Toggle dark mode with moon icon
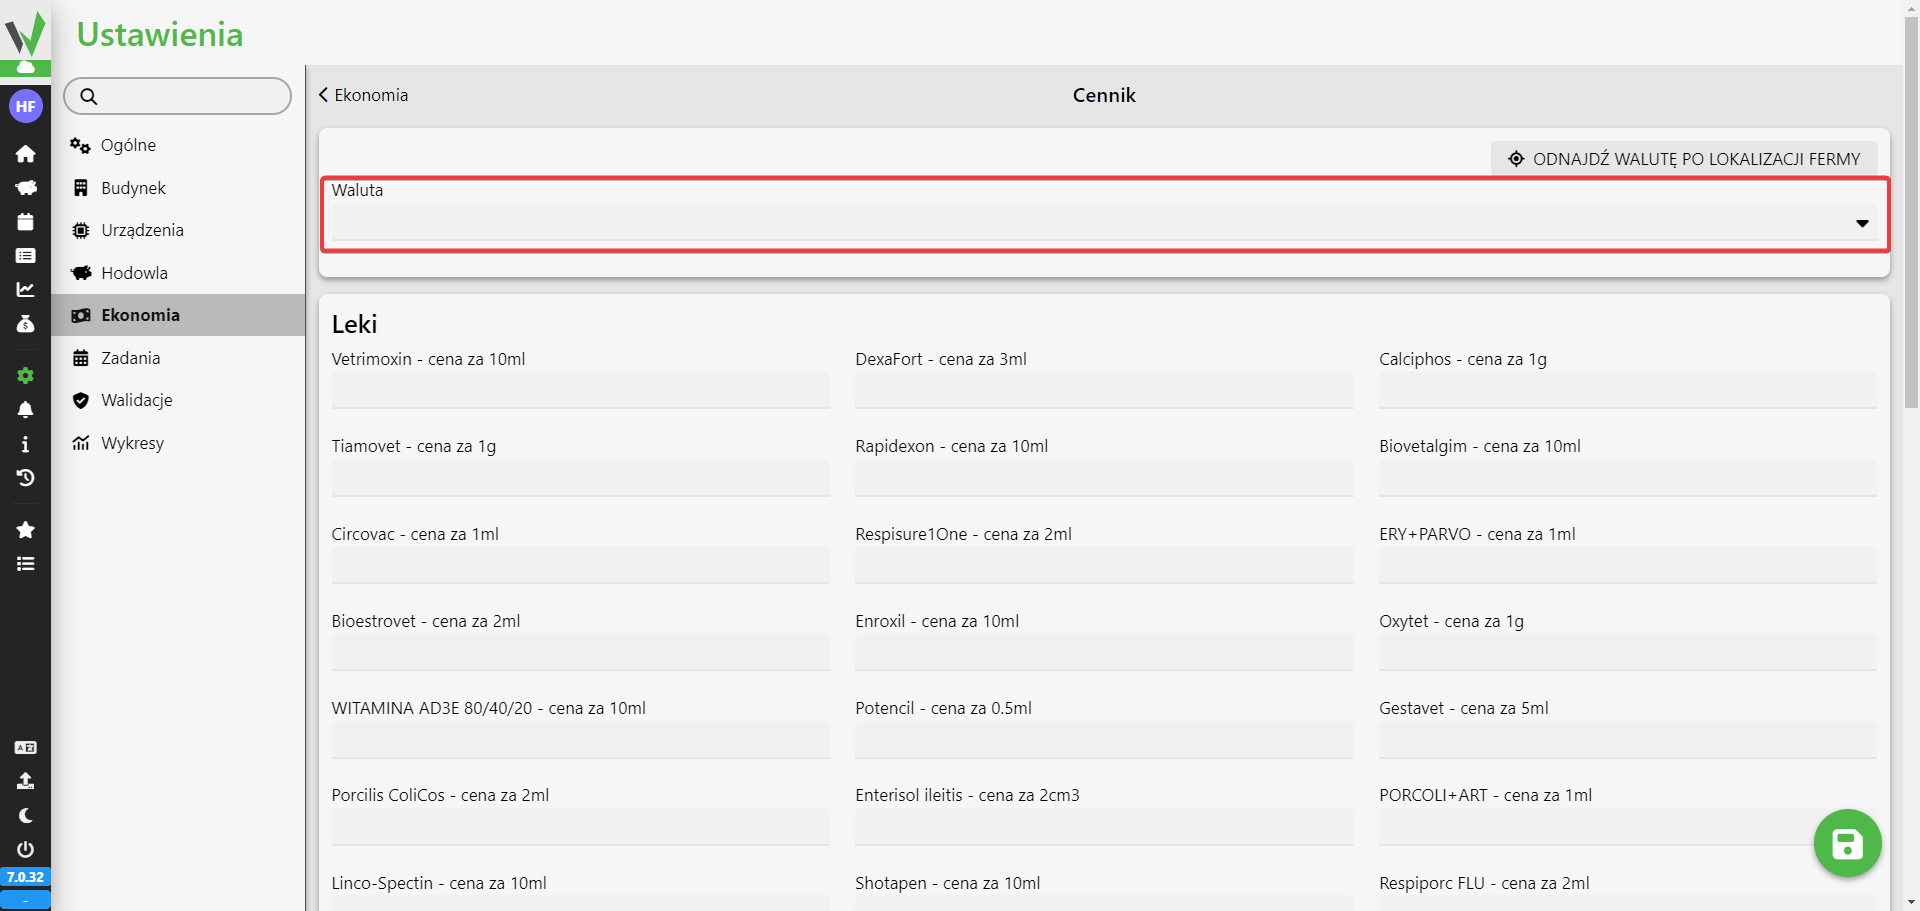This screenshot has width=1920, height=911. point(25,815)
